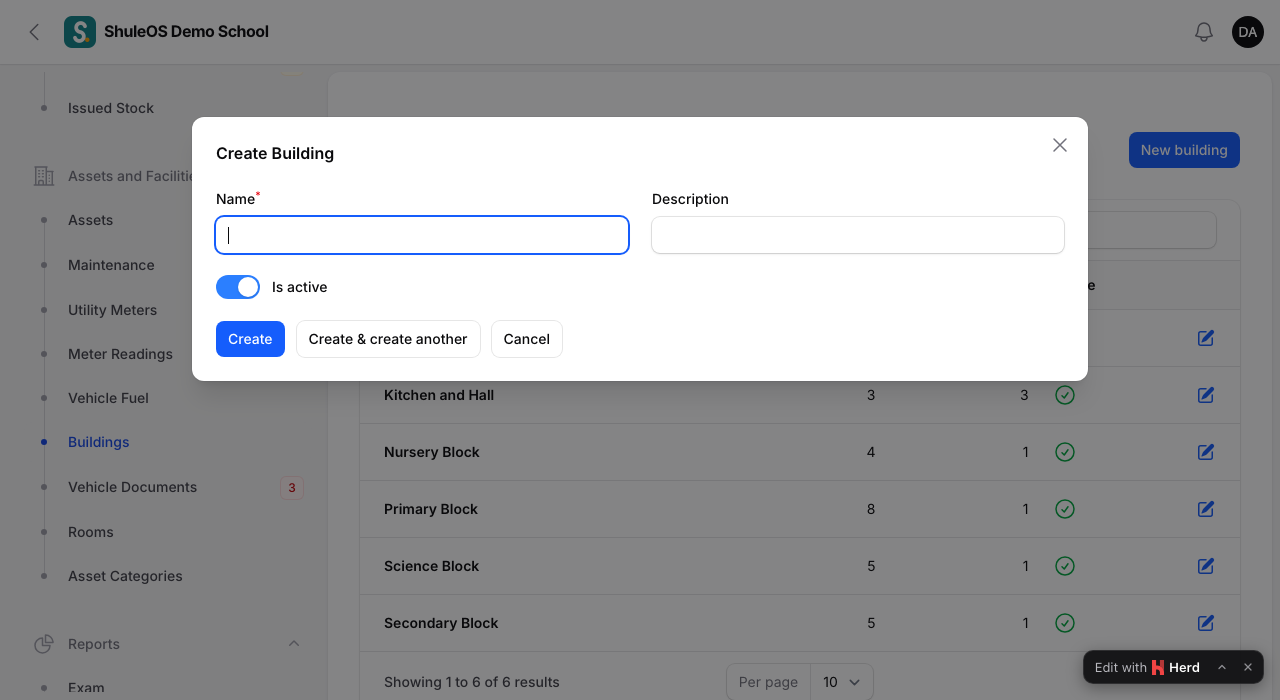The image size is (1280, 700).
Task: Select Vehicle Documents menu item
Action: pos(133,487)
